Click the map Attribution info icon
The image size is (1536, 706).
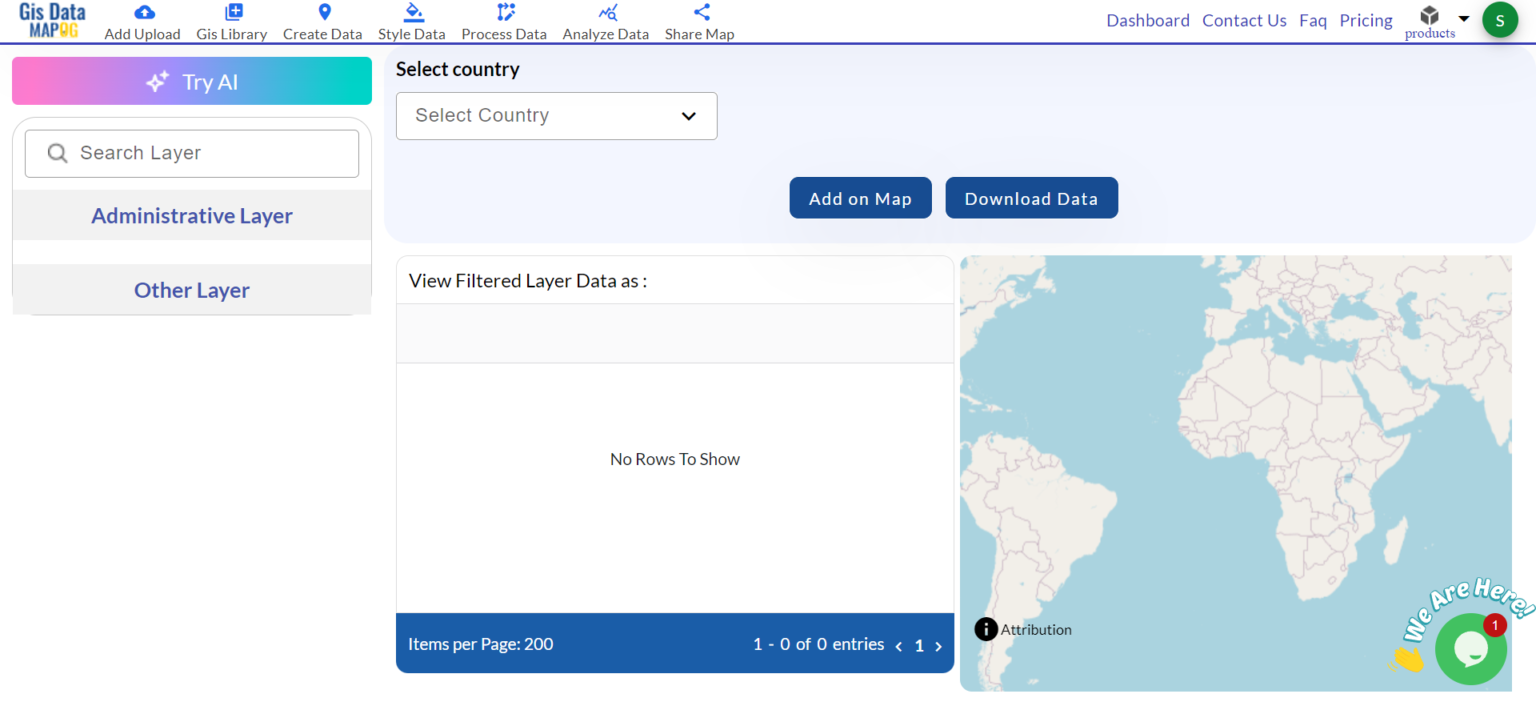click(x=986, y=629)
